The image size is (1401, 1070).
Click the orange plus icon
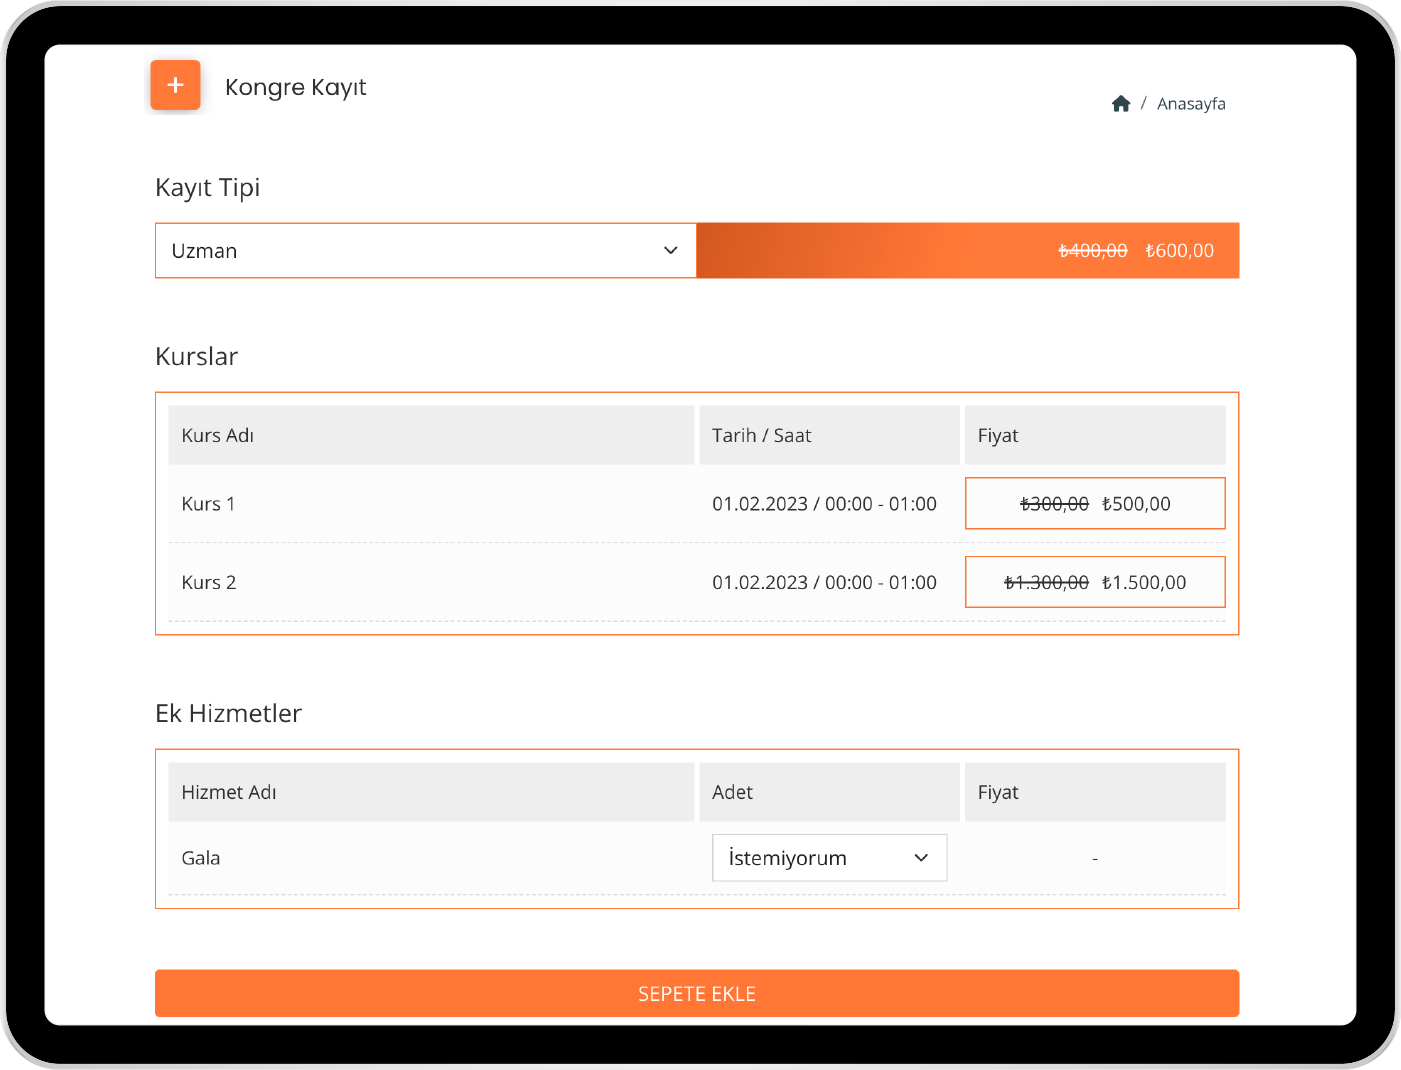[175, 85]
